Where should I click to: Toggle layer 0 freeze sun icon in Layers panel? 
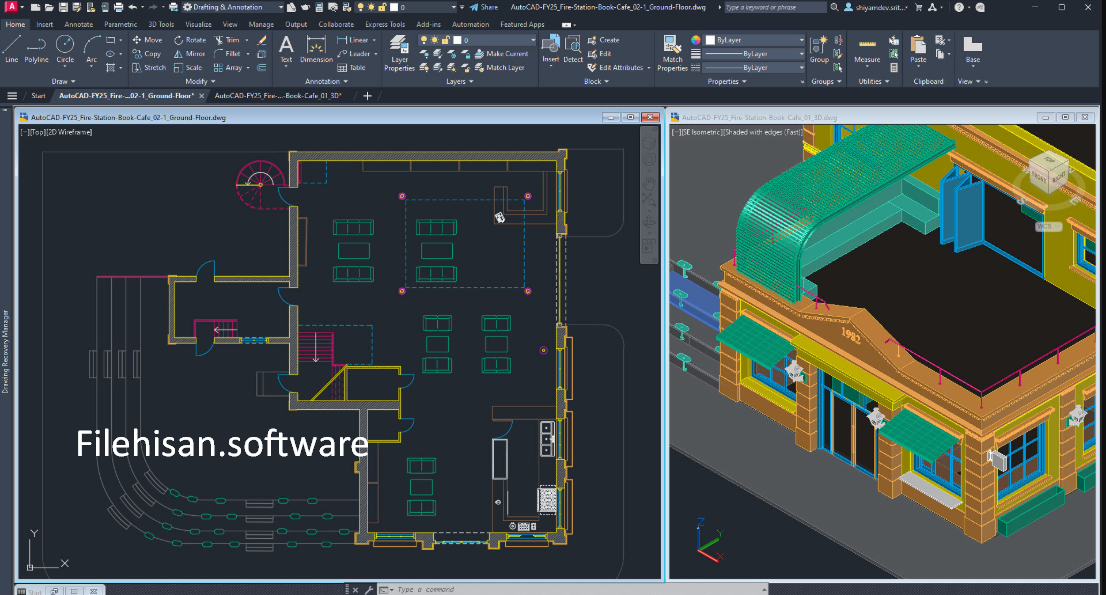(x=434, y=40)
